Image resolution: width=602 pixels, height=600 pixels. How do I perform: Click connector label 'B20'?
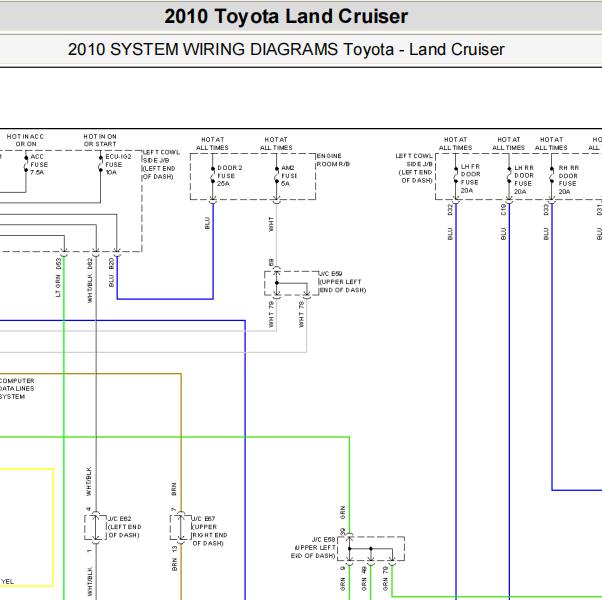[x=111, y=263]
